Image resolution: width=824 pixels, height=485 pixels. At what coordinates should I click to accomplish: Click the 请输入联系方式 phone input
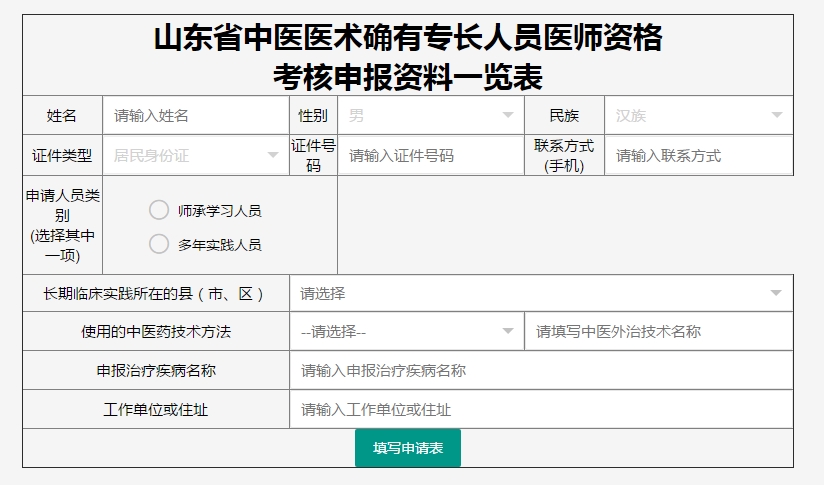pos(698,155)
